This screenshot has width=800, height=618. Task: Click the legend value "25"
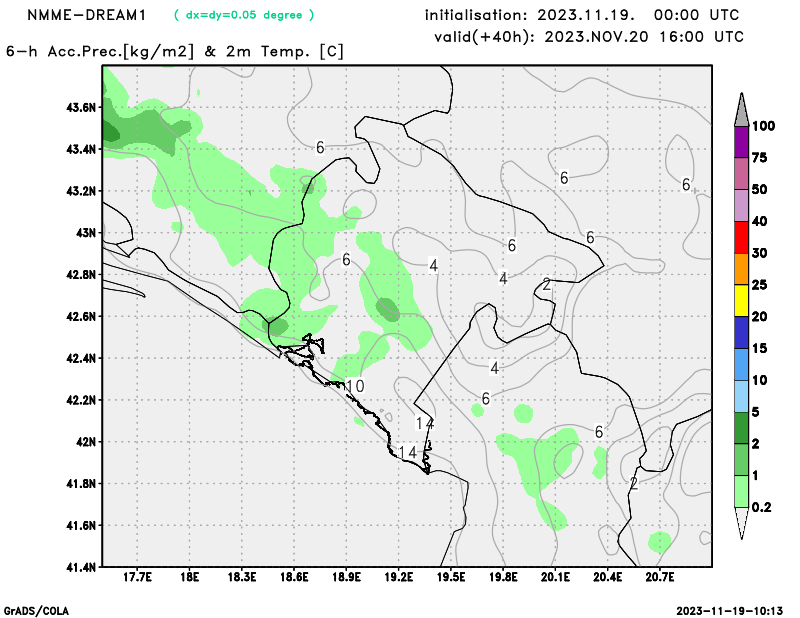pyautogui.click(x=760, y=285)
